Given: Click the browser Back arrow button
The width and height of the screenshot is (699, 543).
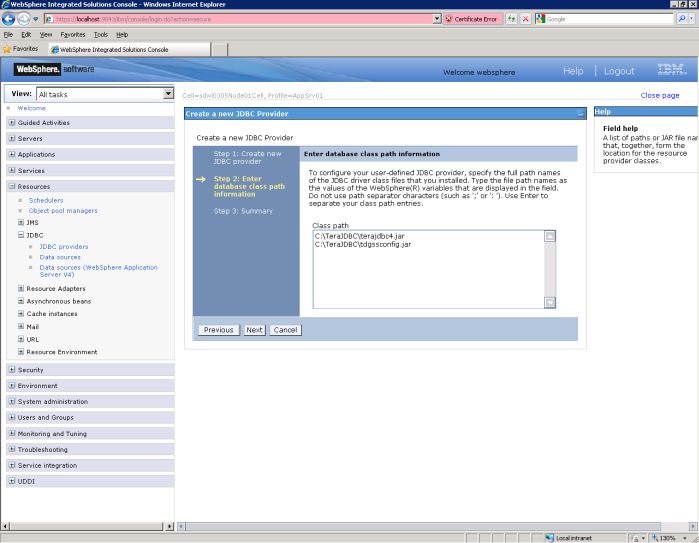Looking at the screenshot, I should coord(8,19).
